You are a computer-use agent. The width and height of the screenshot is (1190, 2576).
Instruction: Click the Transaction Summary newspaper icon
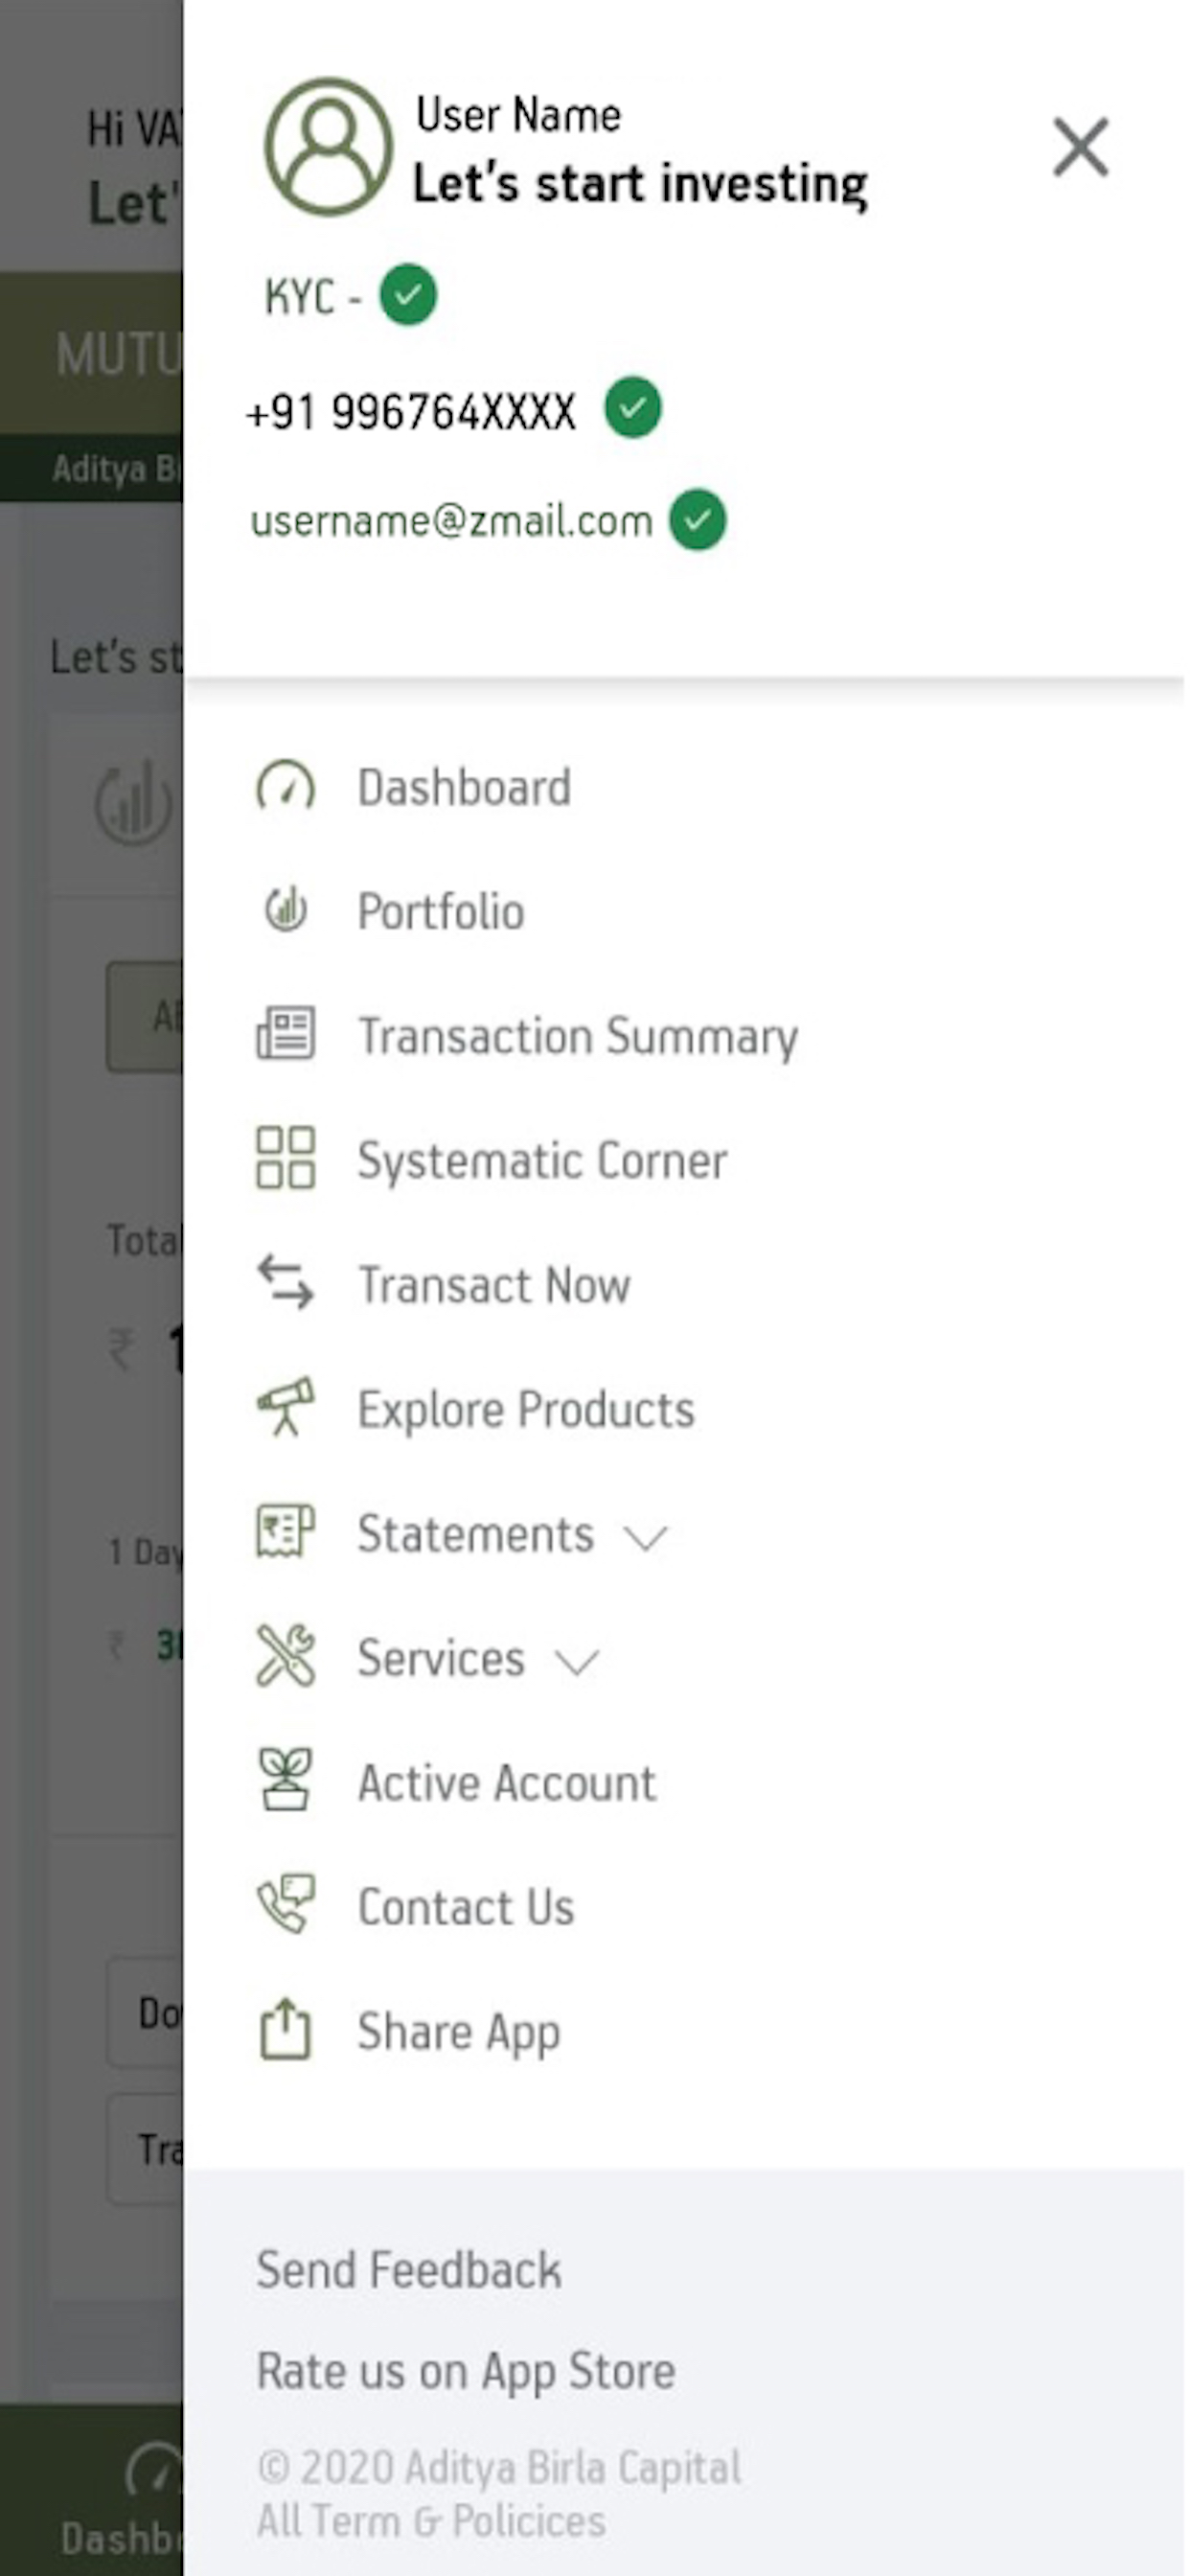tap(286, 1034)
